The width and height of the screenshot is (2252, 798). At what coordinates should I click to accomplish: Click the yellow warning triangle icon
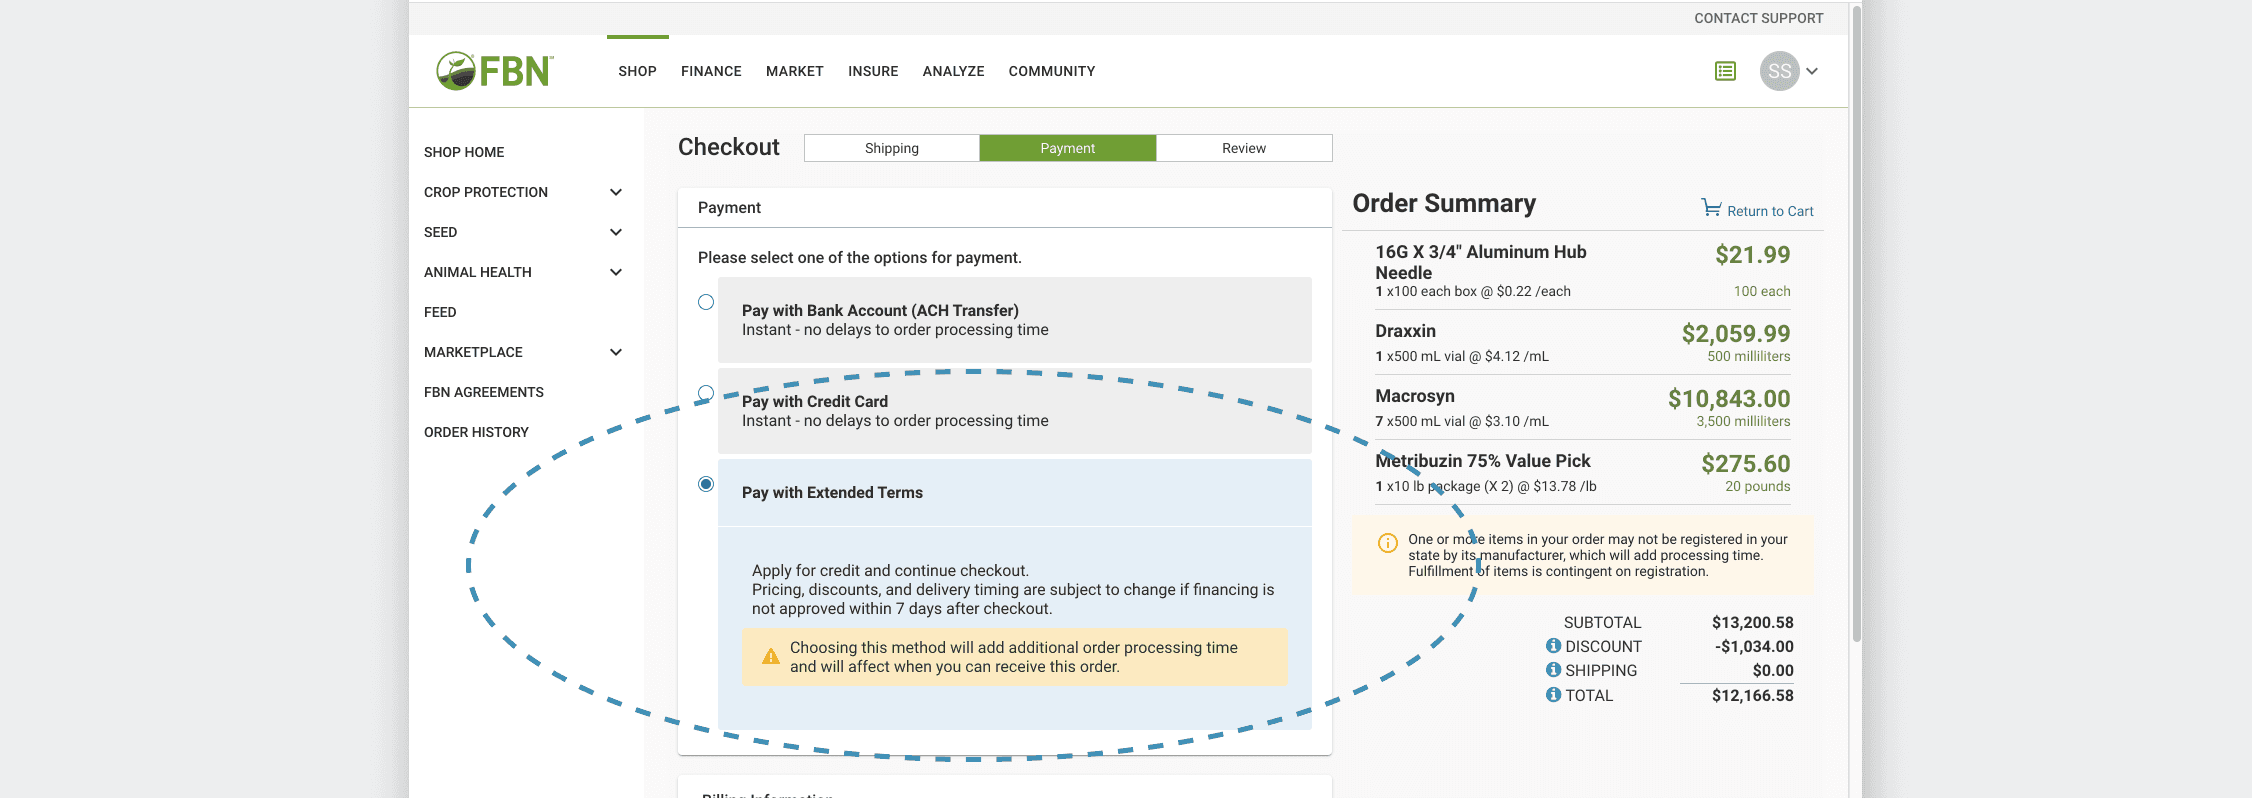pyautogui.click(x=770, y=657)
